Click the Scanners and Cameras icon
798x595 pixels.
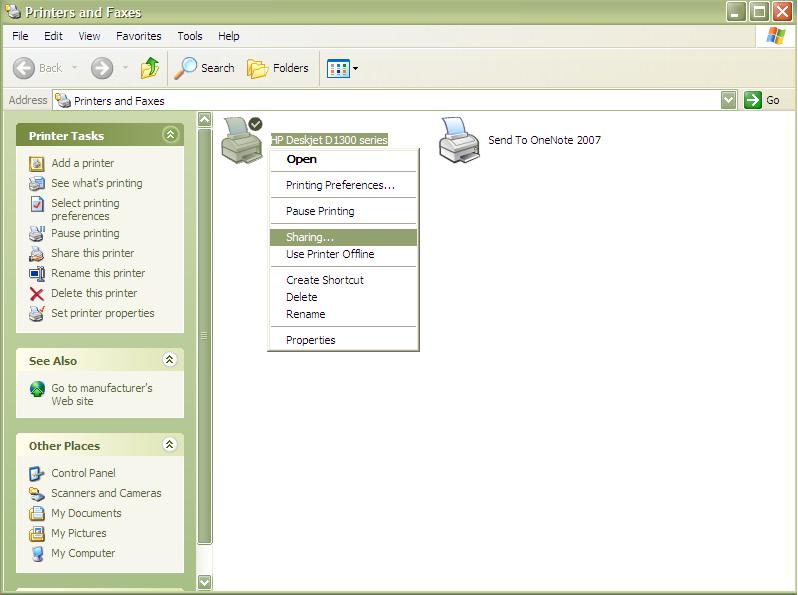(37, 493)
